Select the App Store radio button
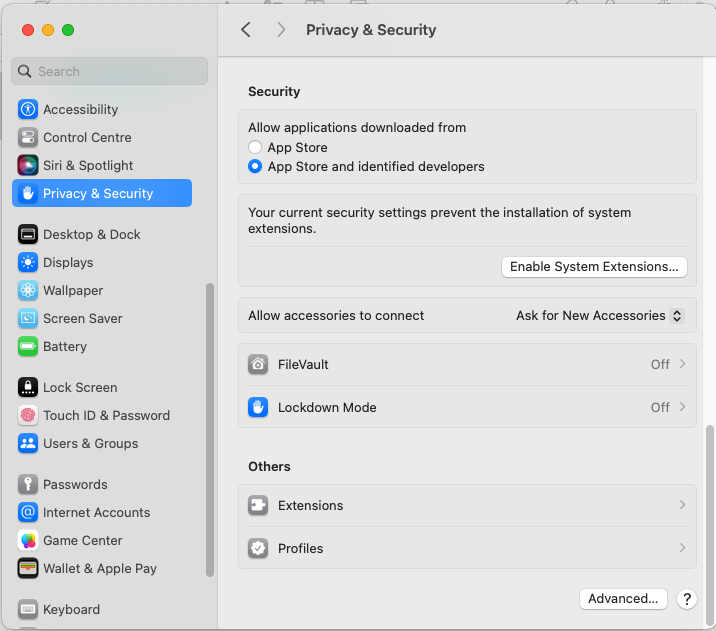The height and width of the screenshot is (631, 716). (x=255, y=148)
